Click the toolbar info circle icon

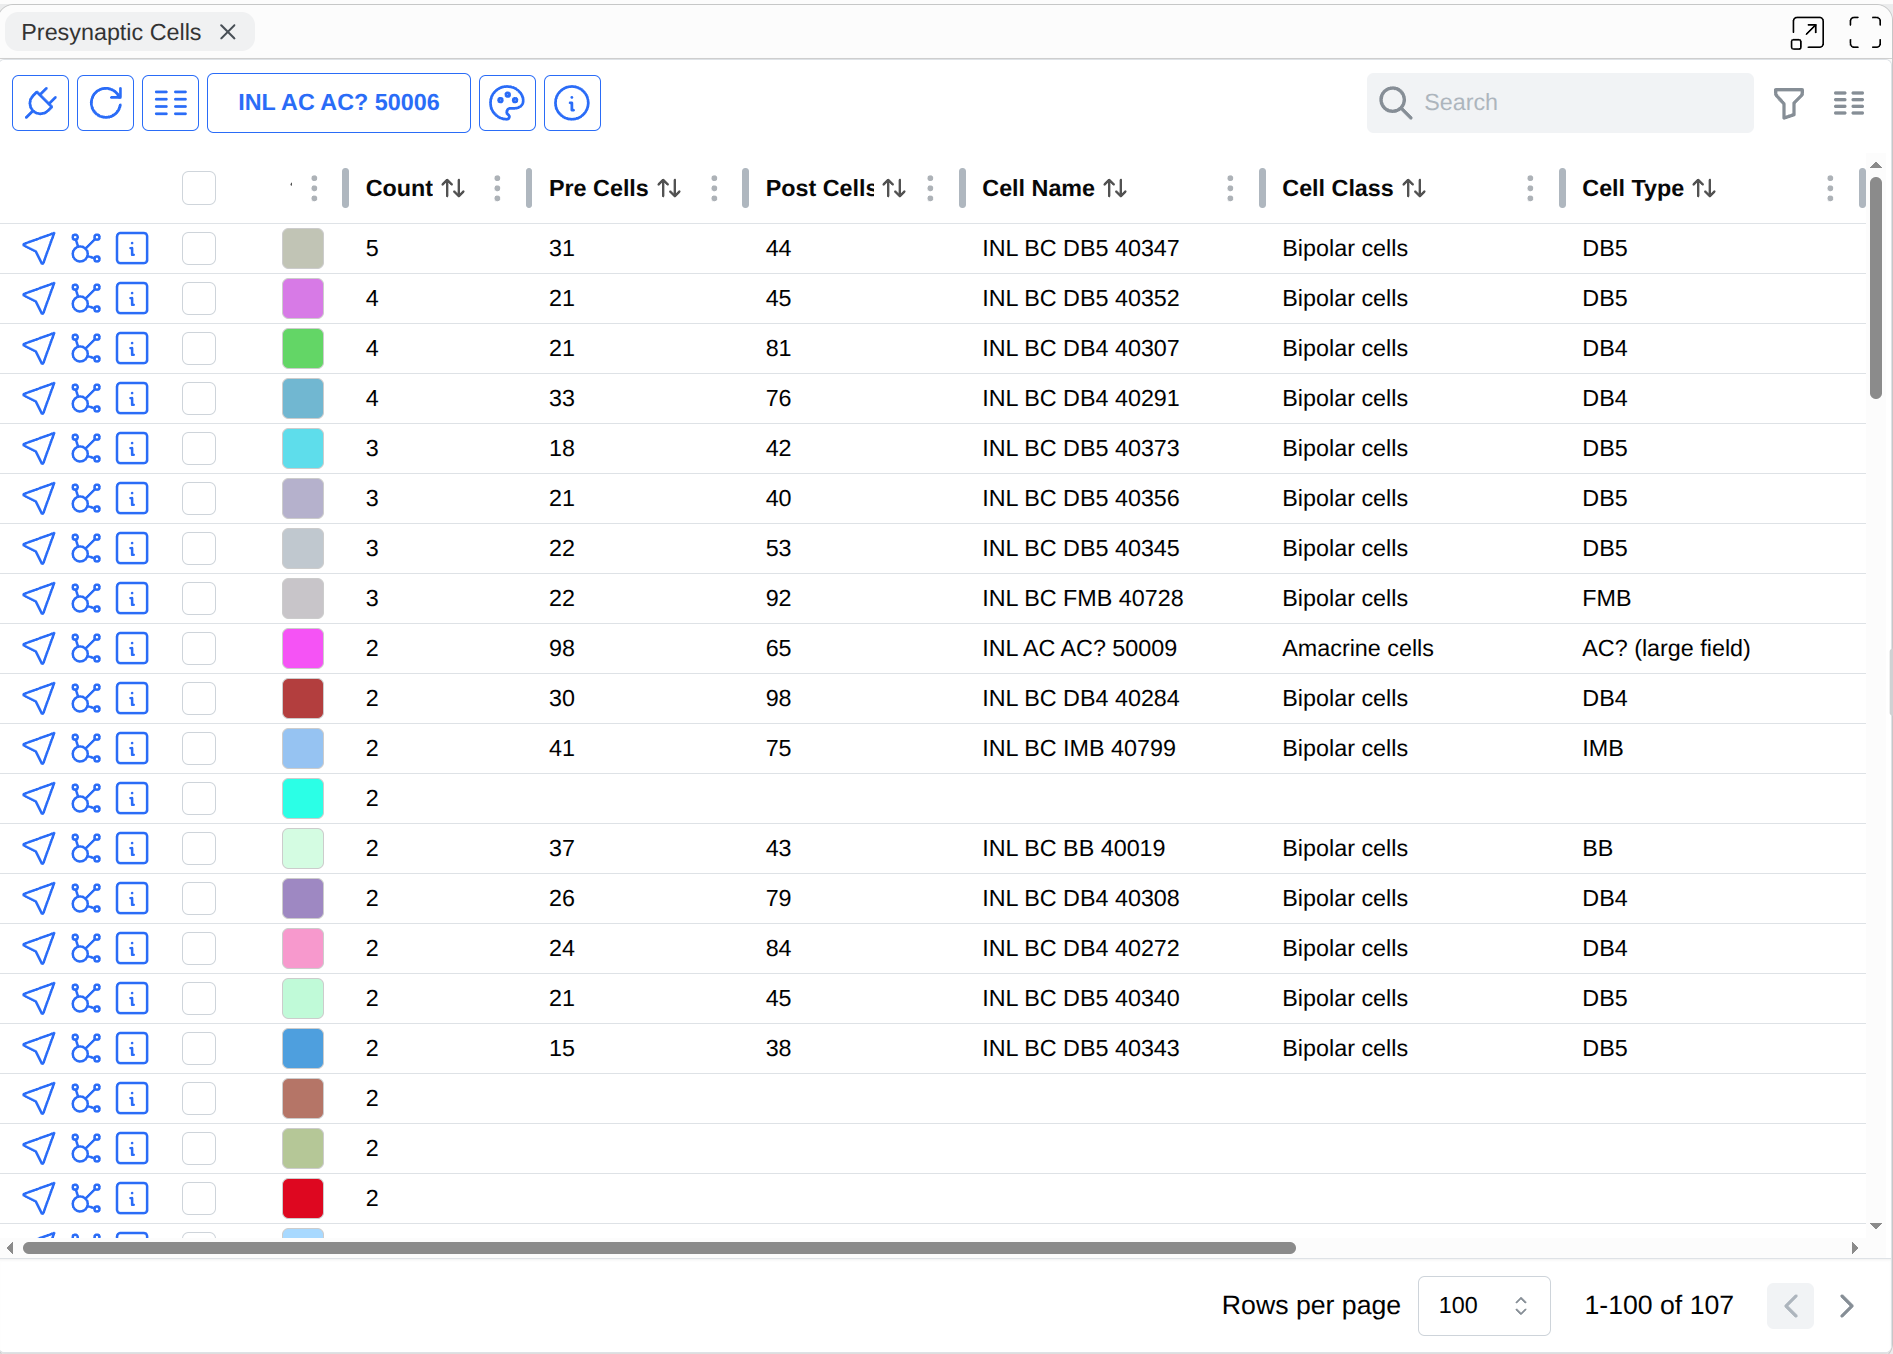coord(572,102)
